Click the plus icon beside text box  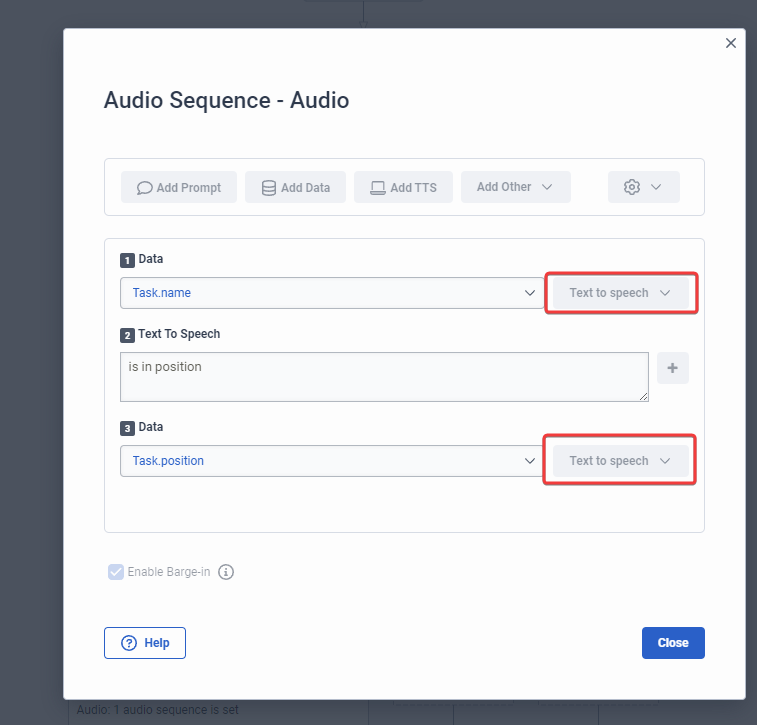point(672,368)
